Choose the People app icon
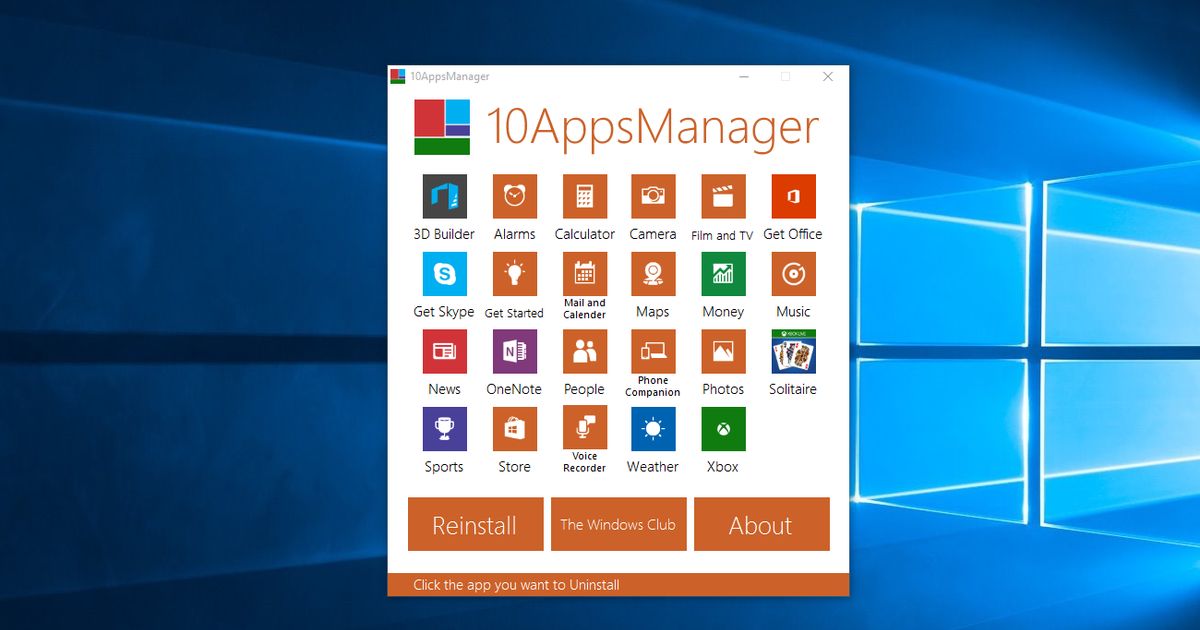This screenshot has width=1200, height=630. point(585,351)
